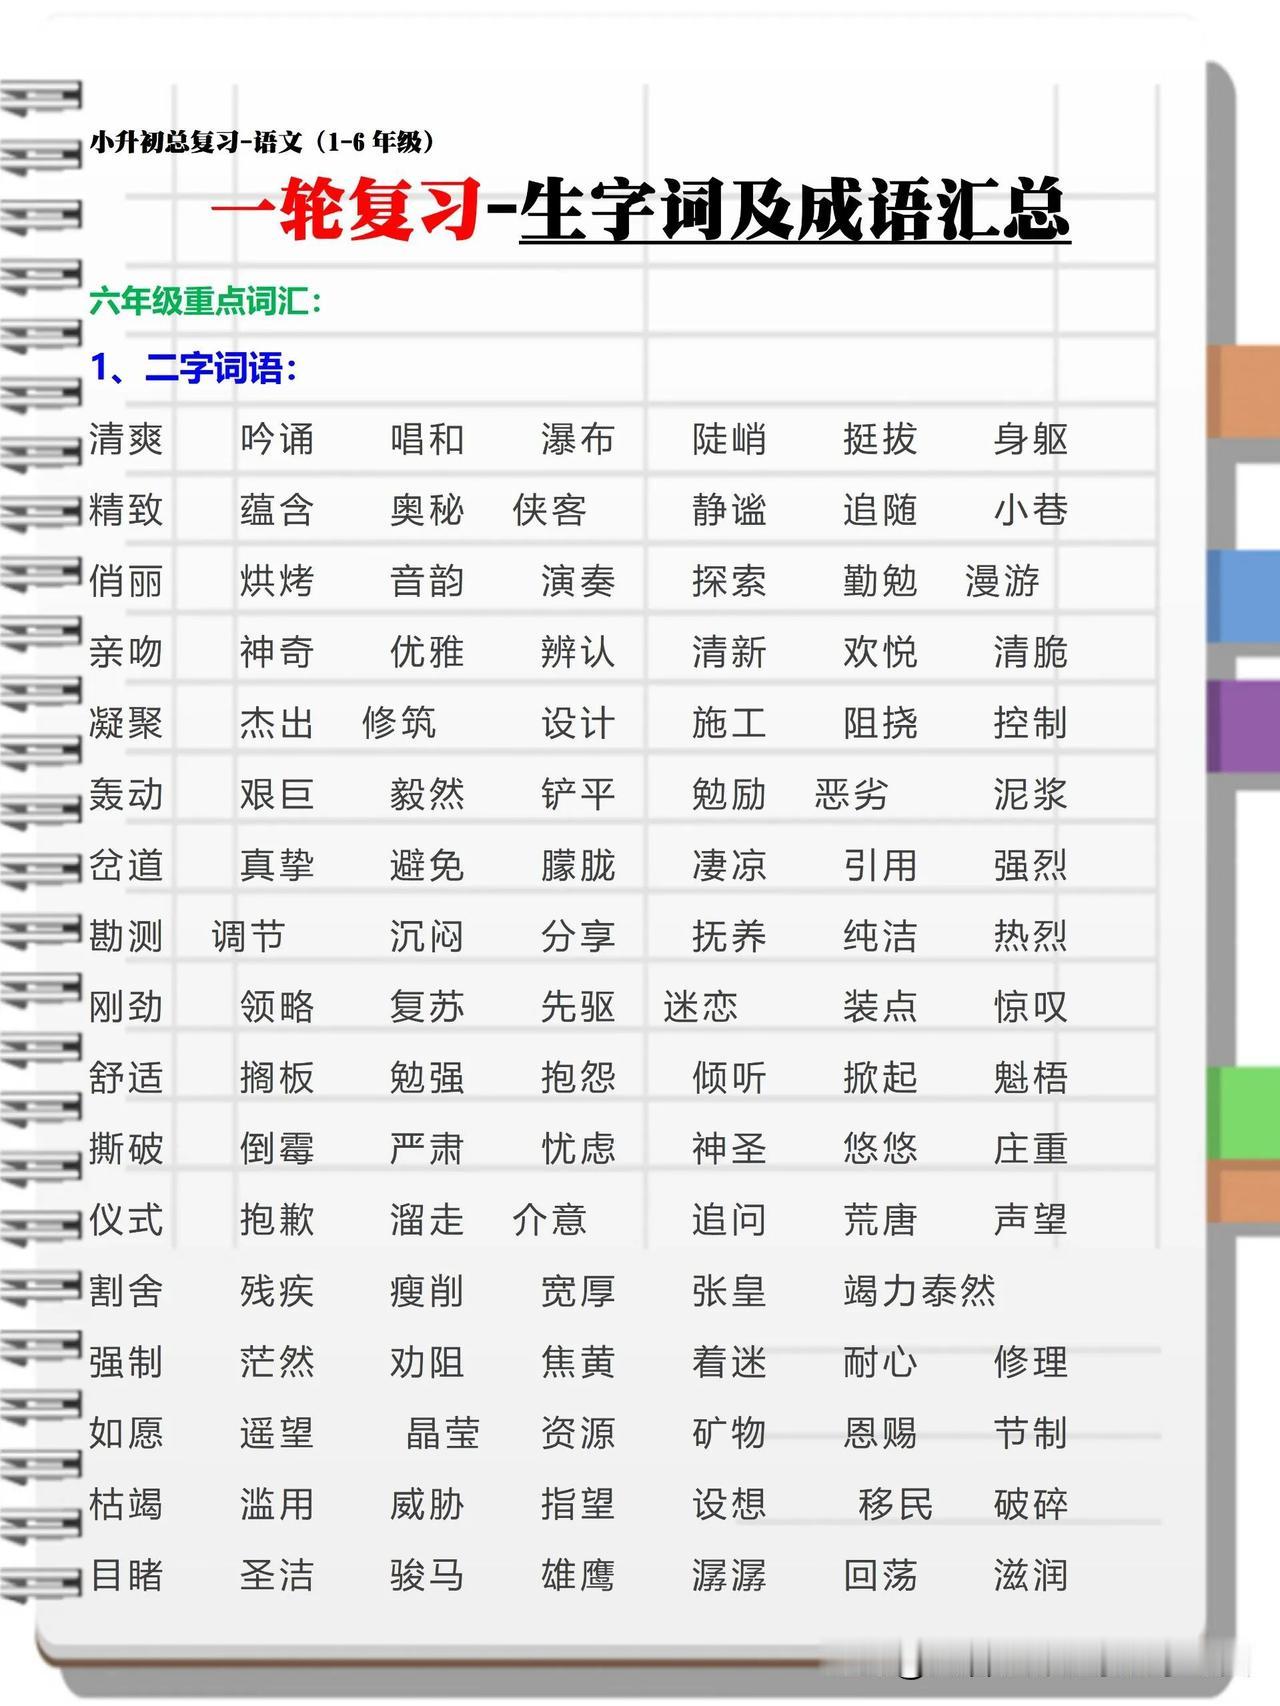Viewport: 1280px width, 1706px height.
Task: Click the word 俏丽
Action: pos(126,581)
